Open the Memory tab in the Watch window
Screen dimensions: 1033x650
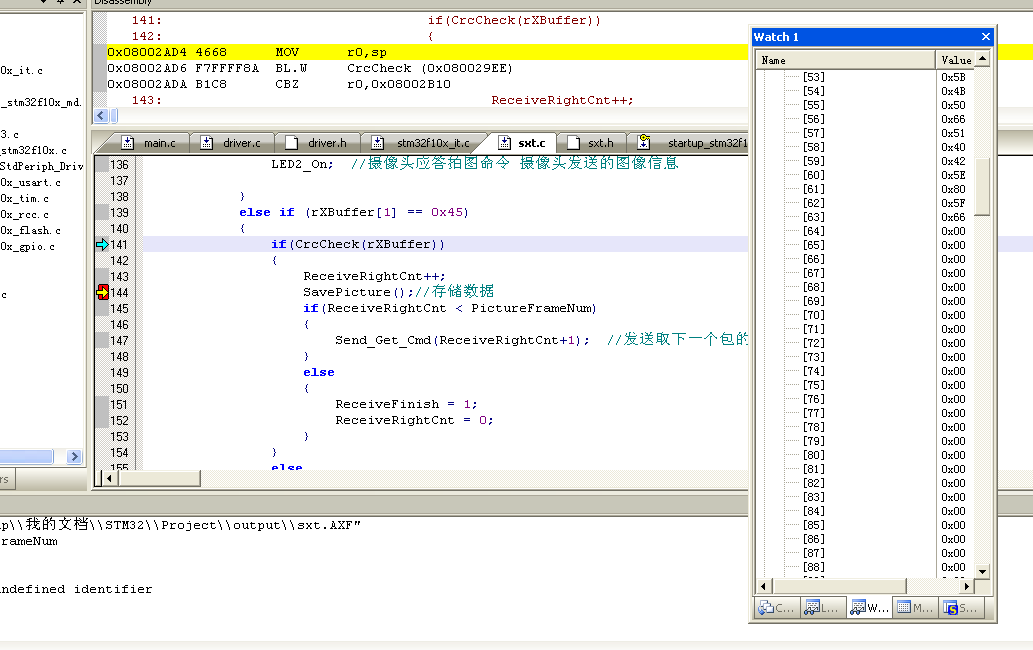(915, 608)
